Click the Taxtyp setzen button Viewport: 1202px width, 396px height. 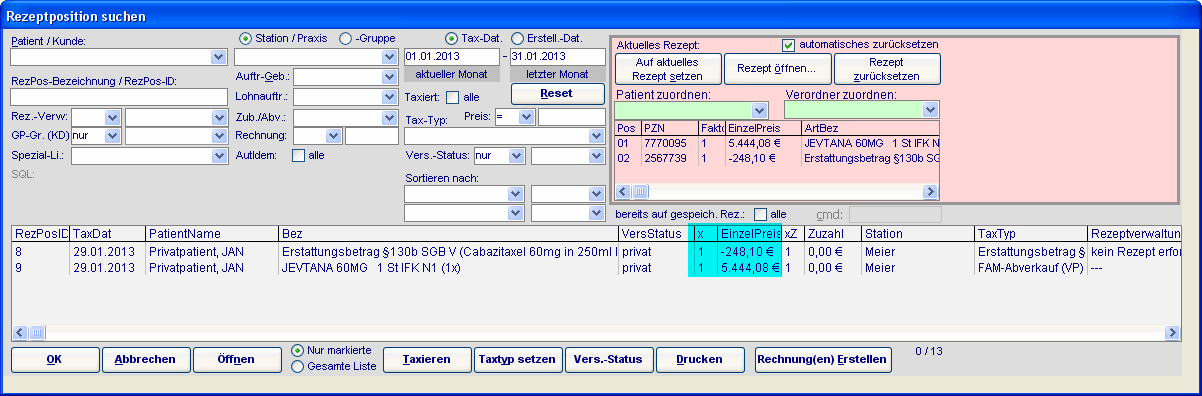(518, 359)
